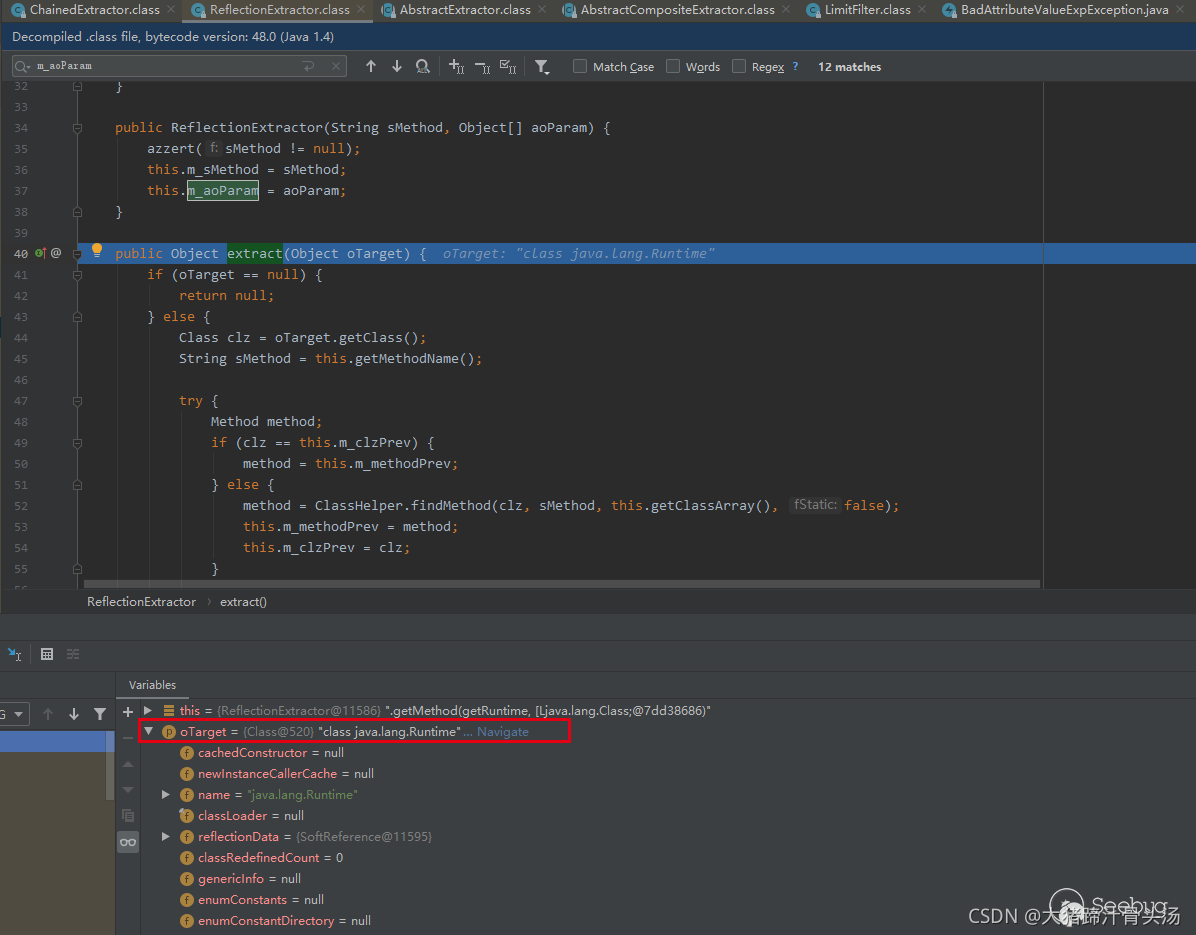This screenshot has height=935, width=1196.
Task: Click the Navigate link beside oTarget
Action: 502,732
